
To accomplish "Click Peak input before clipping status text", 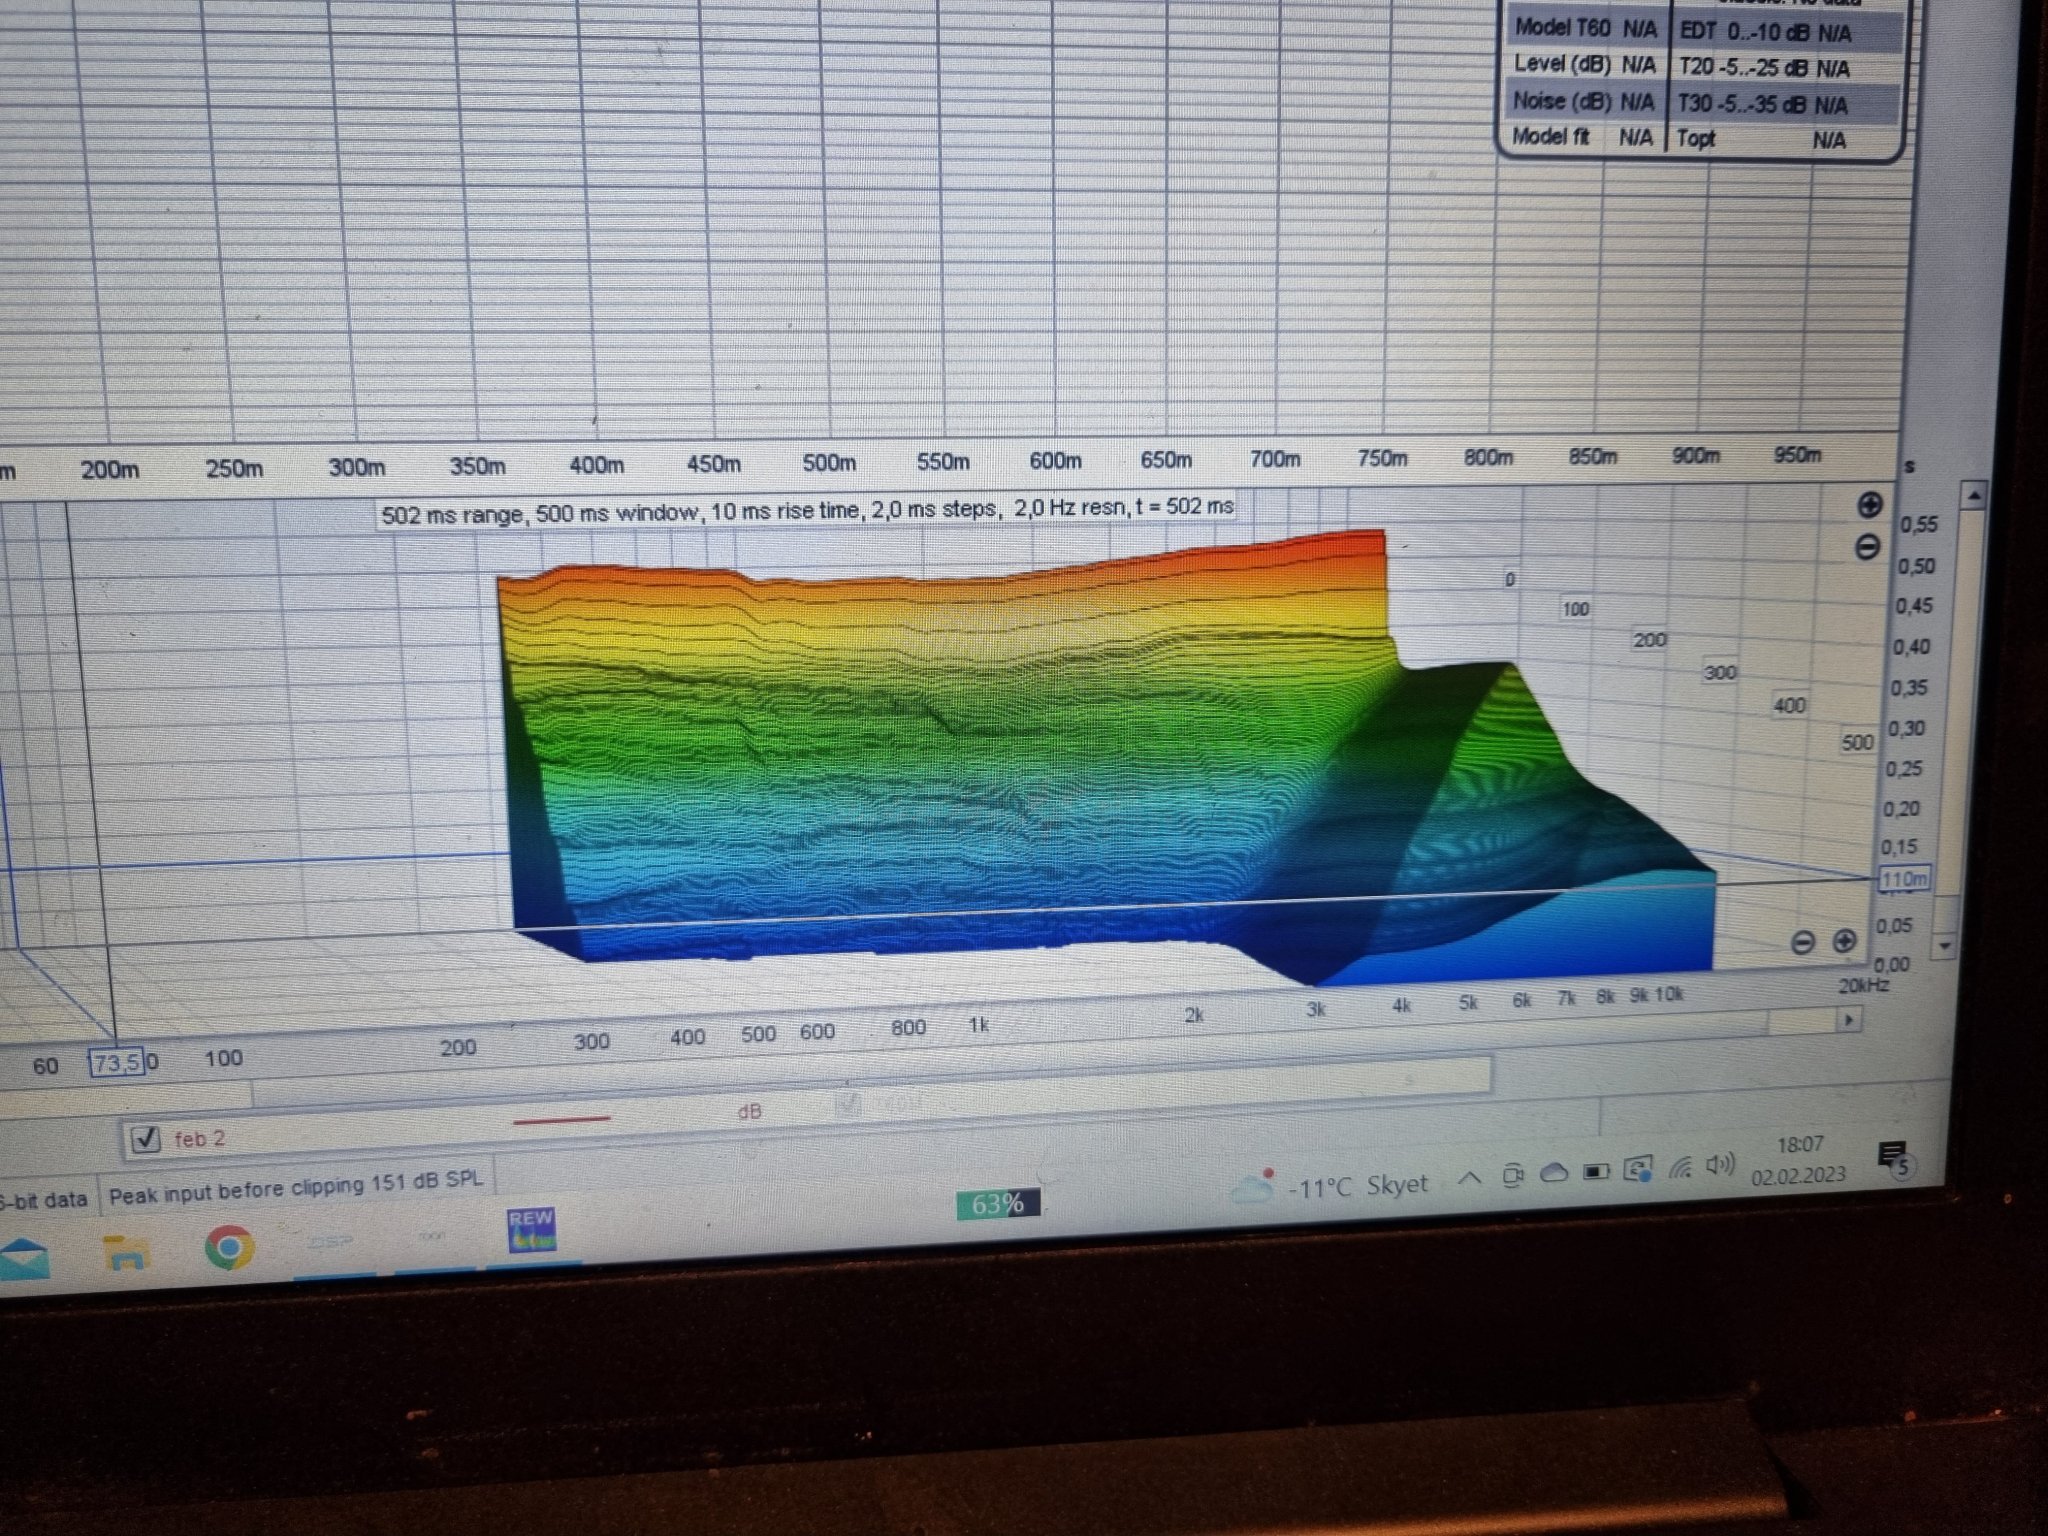I will [295, 1188].
